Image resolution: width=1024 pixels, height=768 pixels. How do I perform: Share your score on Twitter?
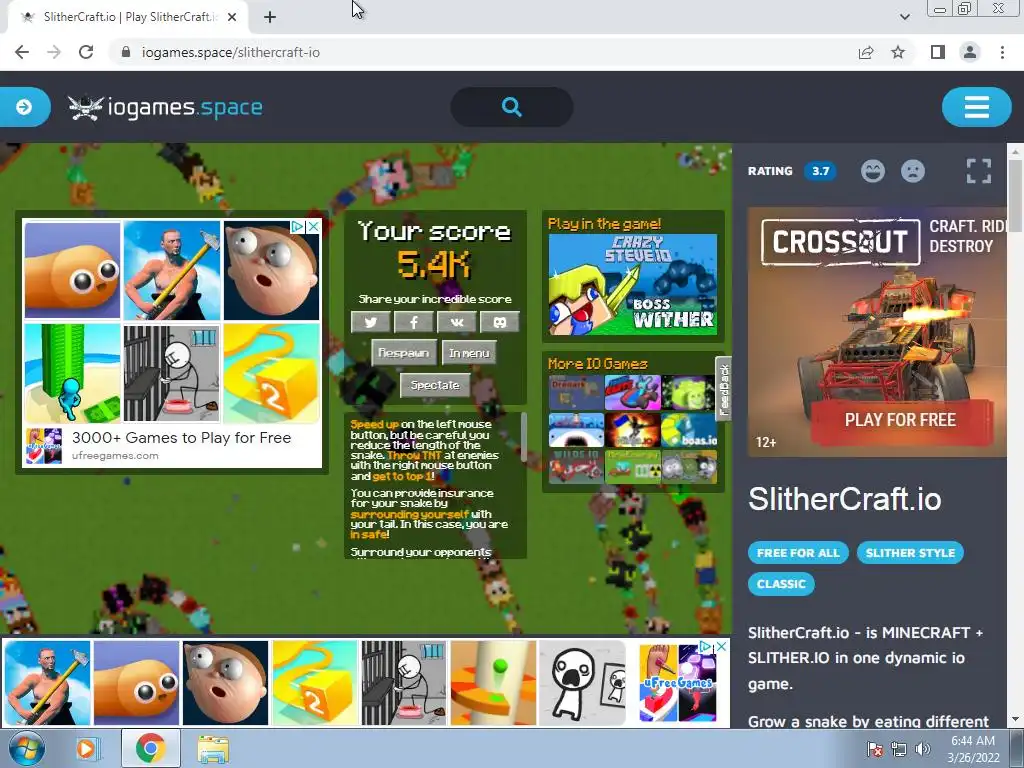click(371, 322)
